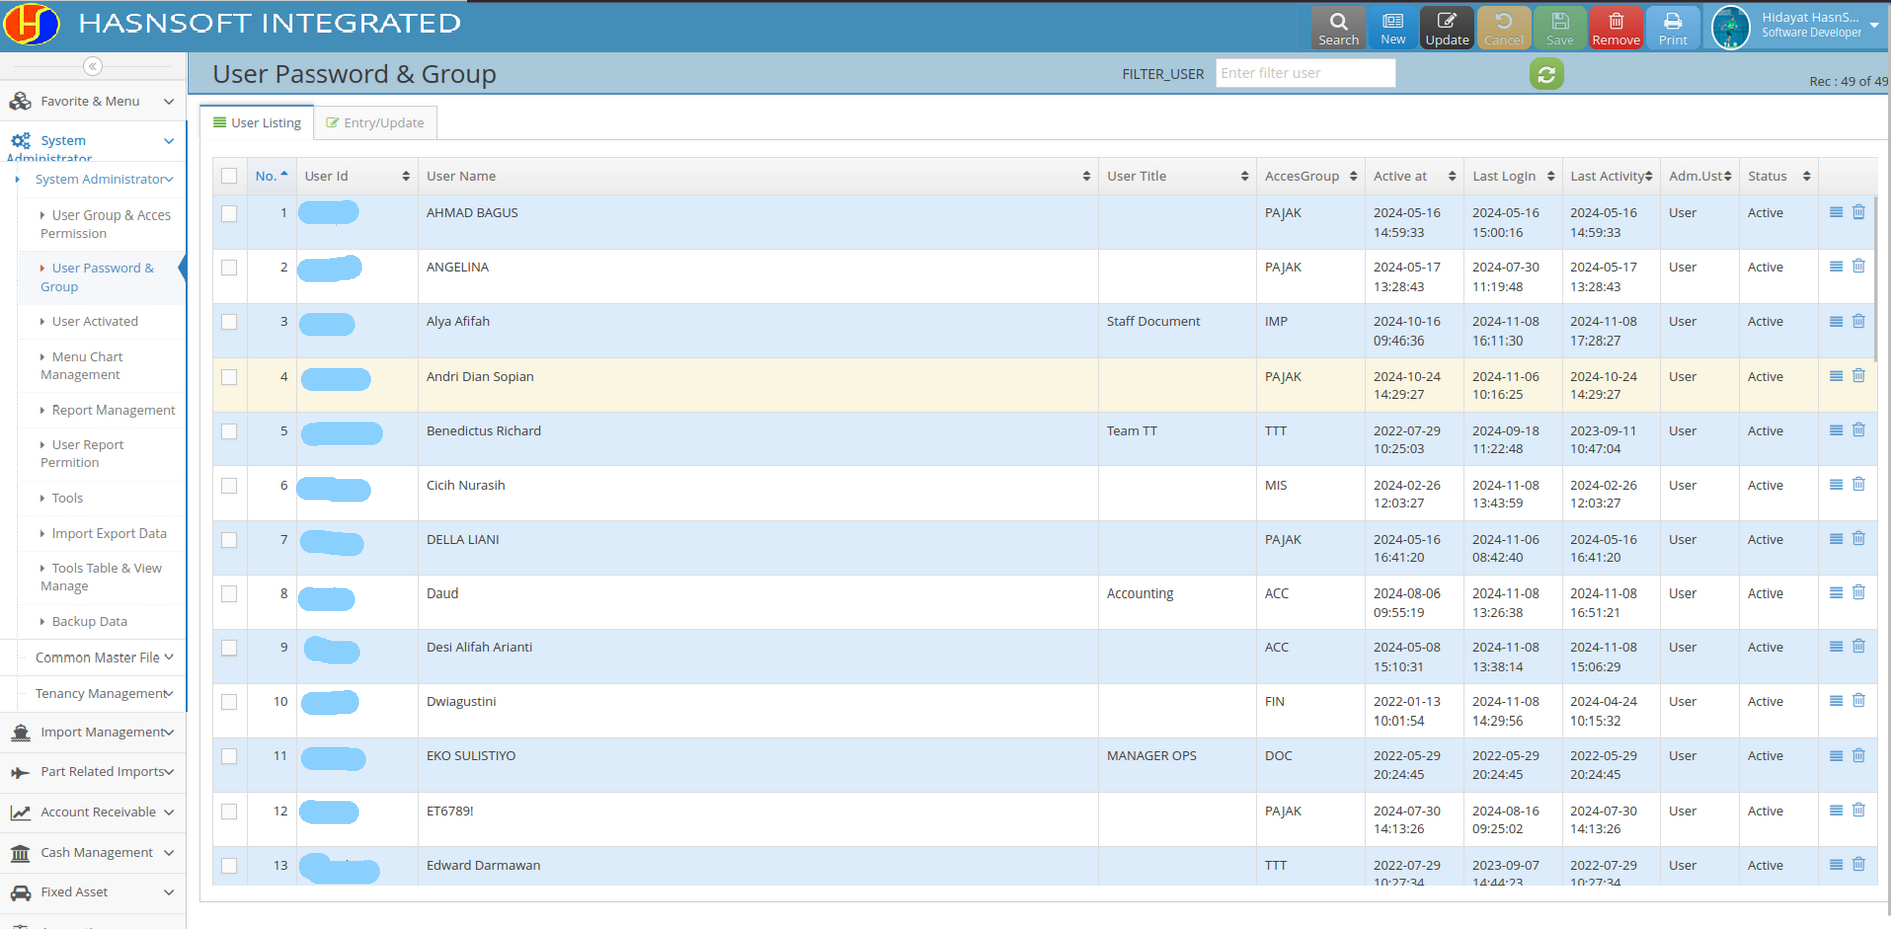Screen dimensions: 1894x929
Task: Click the Search toolbar icon
Action: click(x=1337, y=28)
